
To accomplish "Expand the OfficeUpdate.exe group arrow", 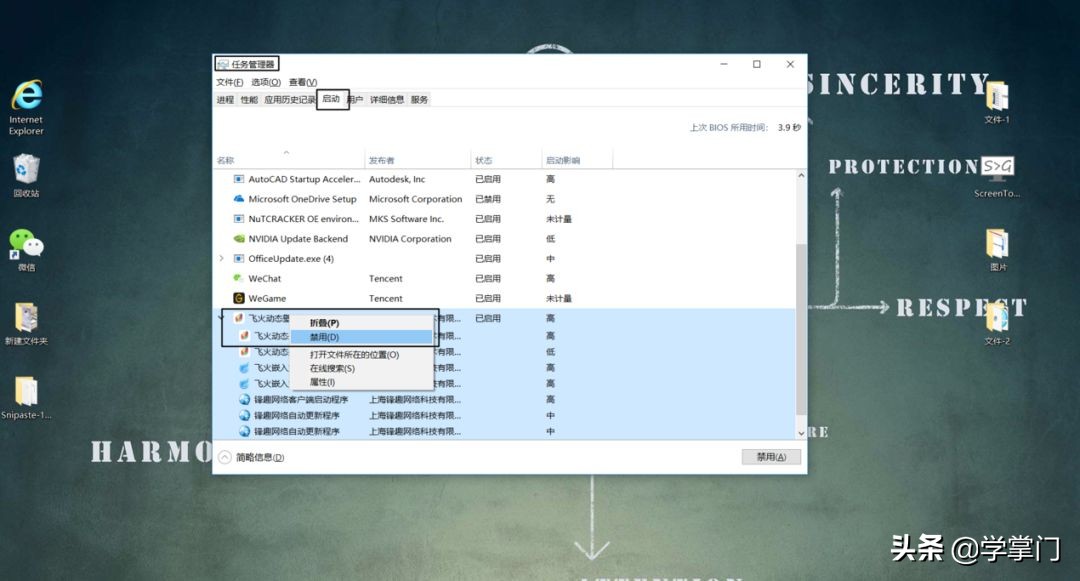I will (221, 258).
